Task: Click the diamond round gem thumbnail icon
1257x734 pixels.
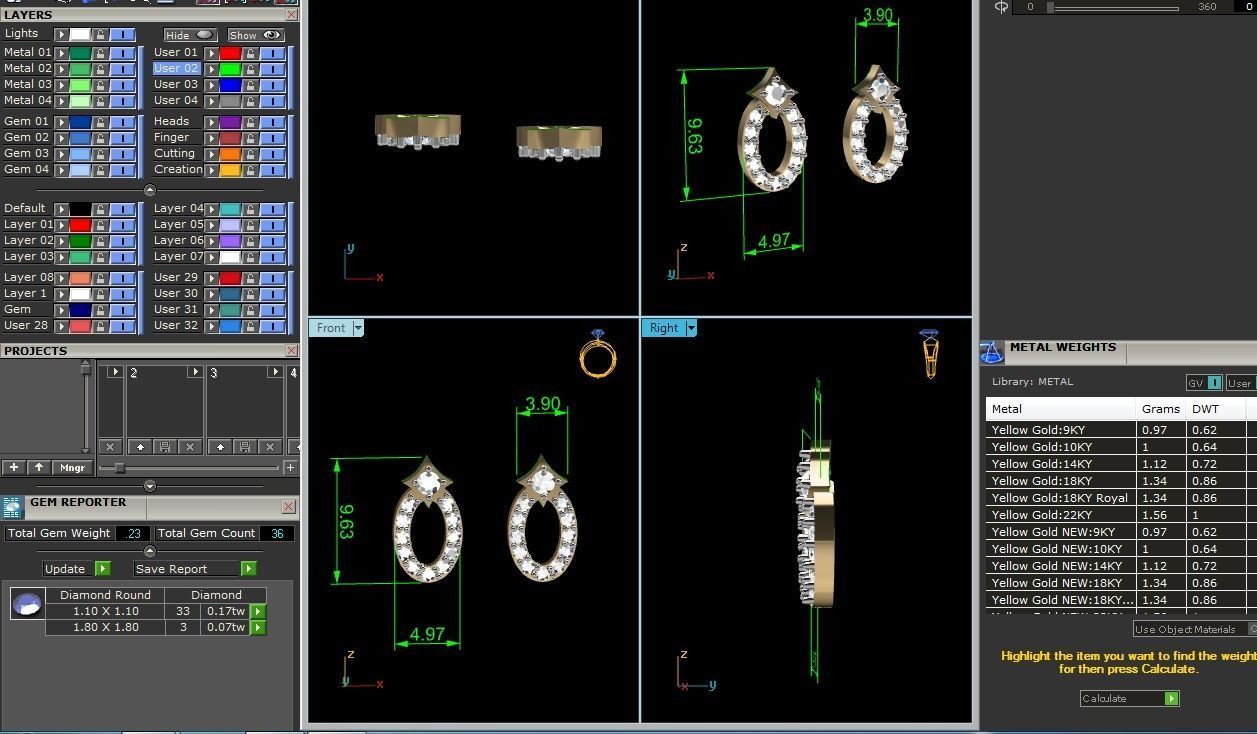Action: [x=27, y=604]
